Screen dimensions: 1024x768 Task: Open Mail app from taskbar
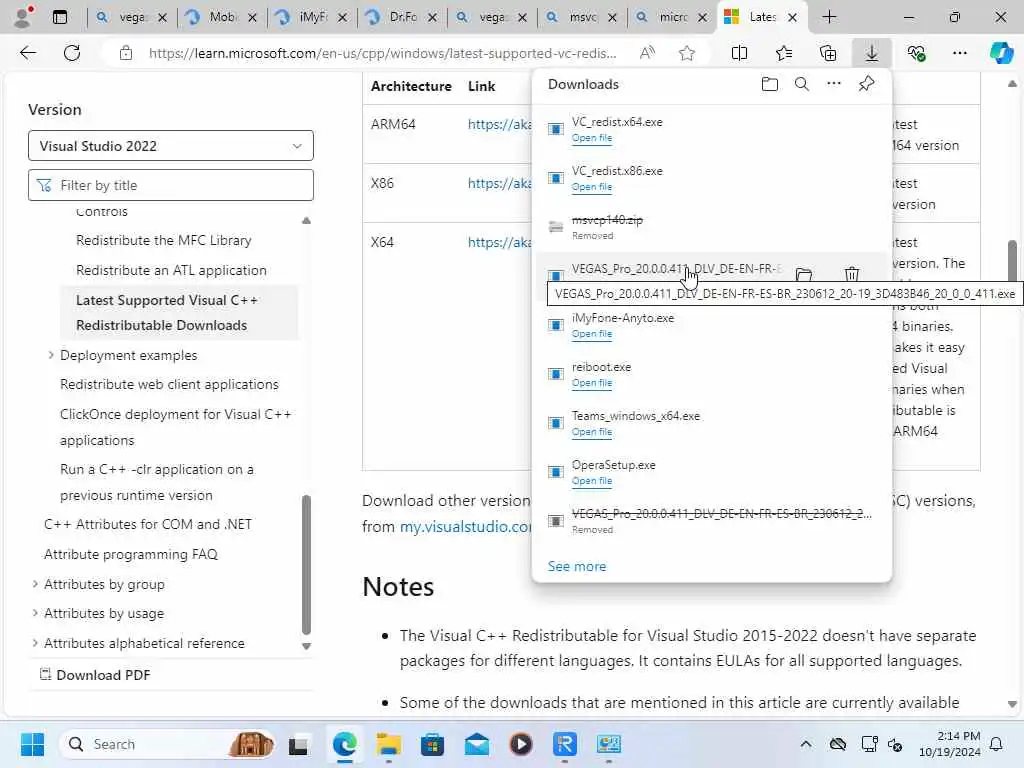coord(477,744)
